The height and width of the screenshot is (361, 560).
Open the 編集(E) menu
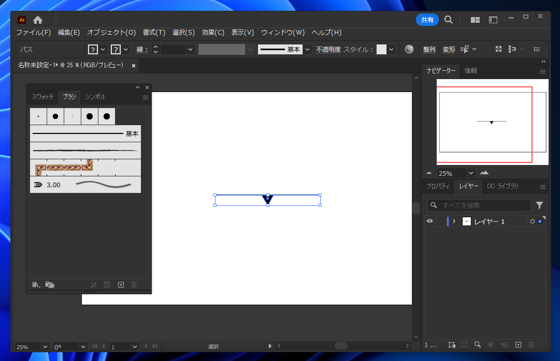[69, 32]
